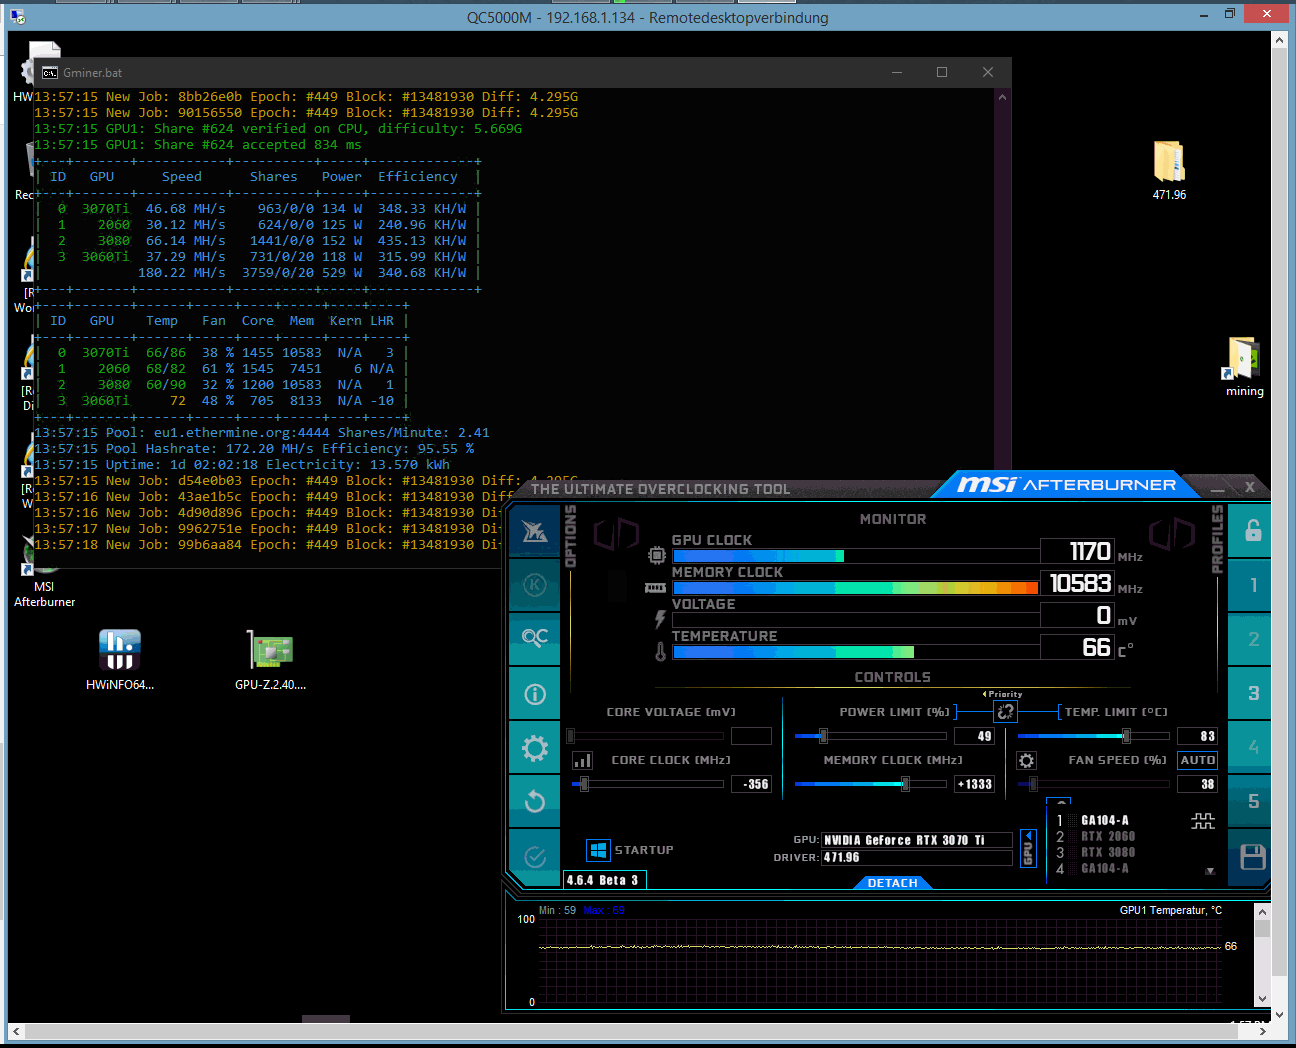Click the fan speed value field 38
The image size is (1296, 1048).
[x=1197, y=784]
